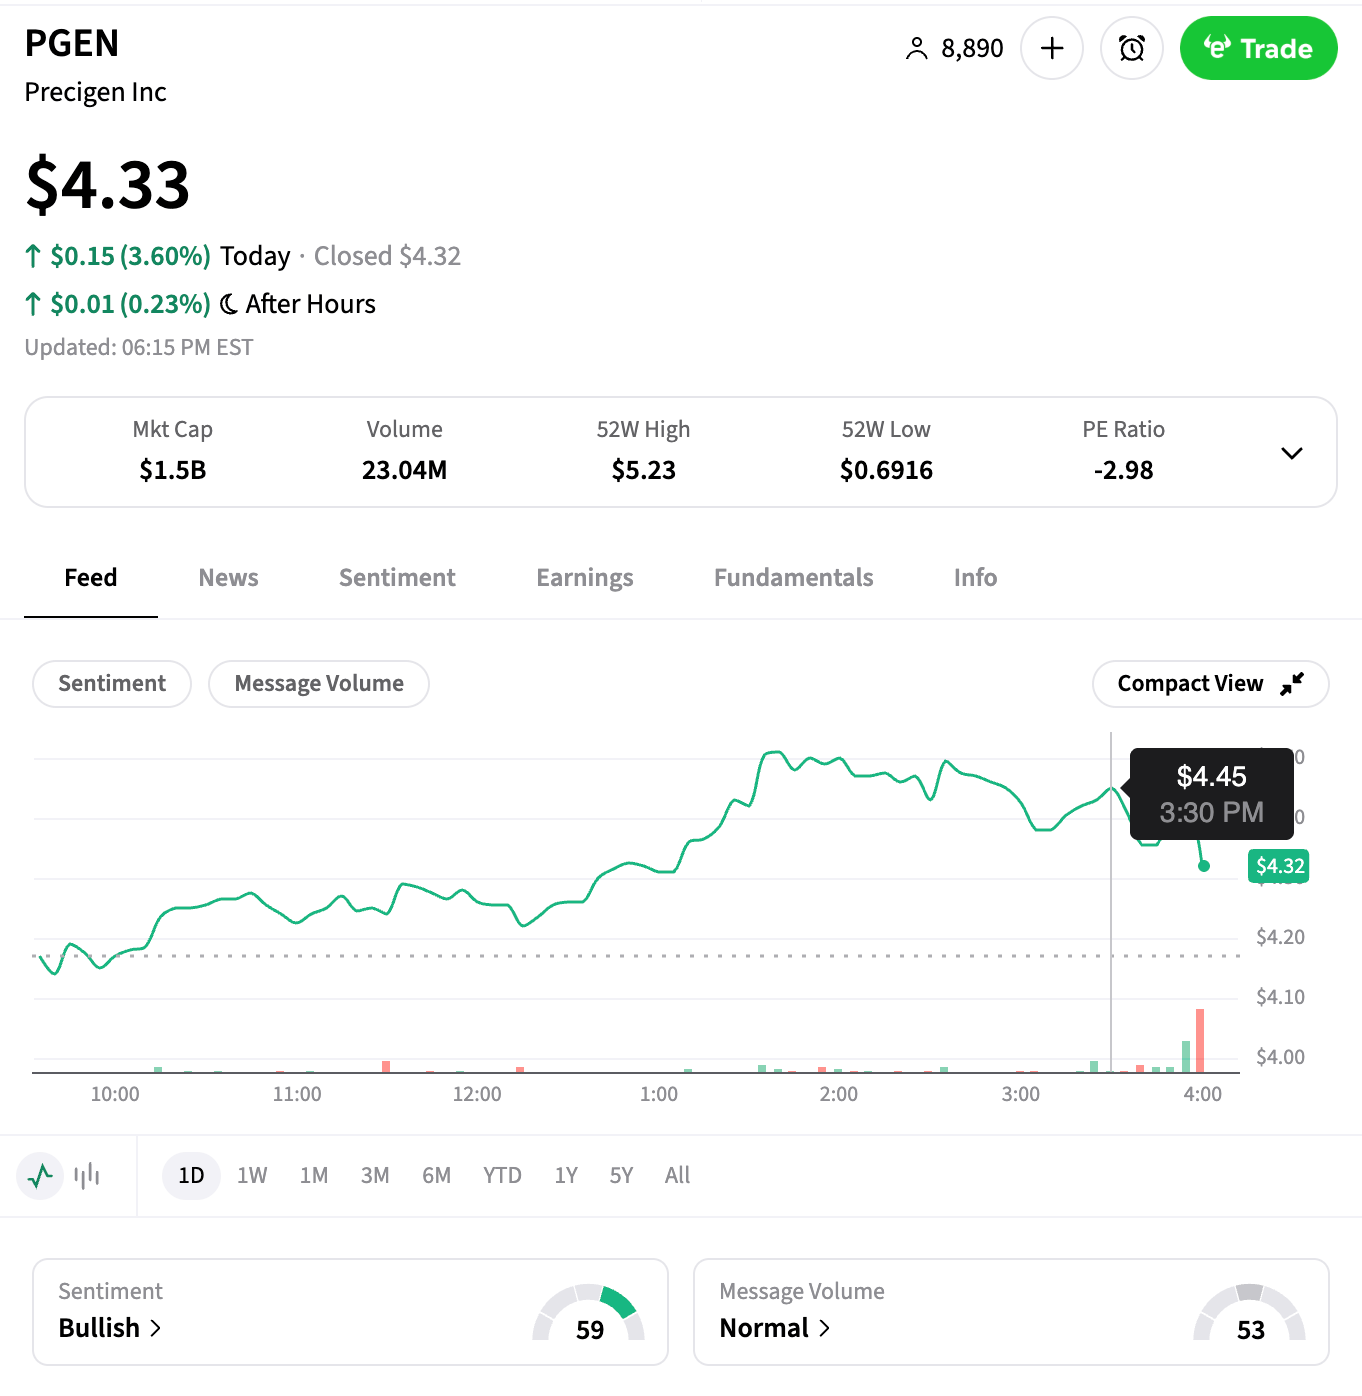This screenshot has height=1396, width=1362.
Task: Toggle the Message Volume chart overlay pill
Action: (x=319, y=684)
